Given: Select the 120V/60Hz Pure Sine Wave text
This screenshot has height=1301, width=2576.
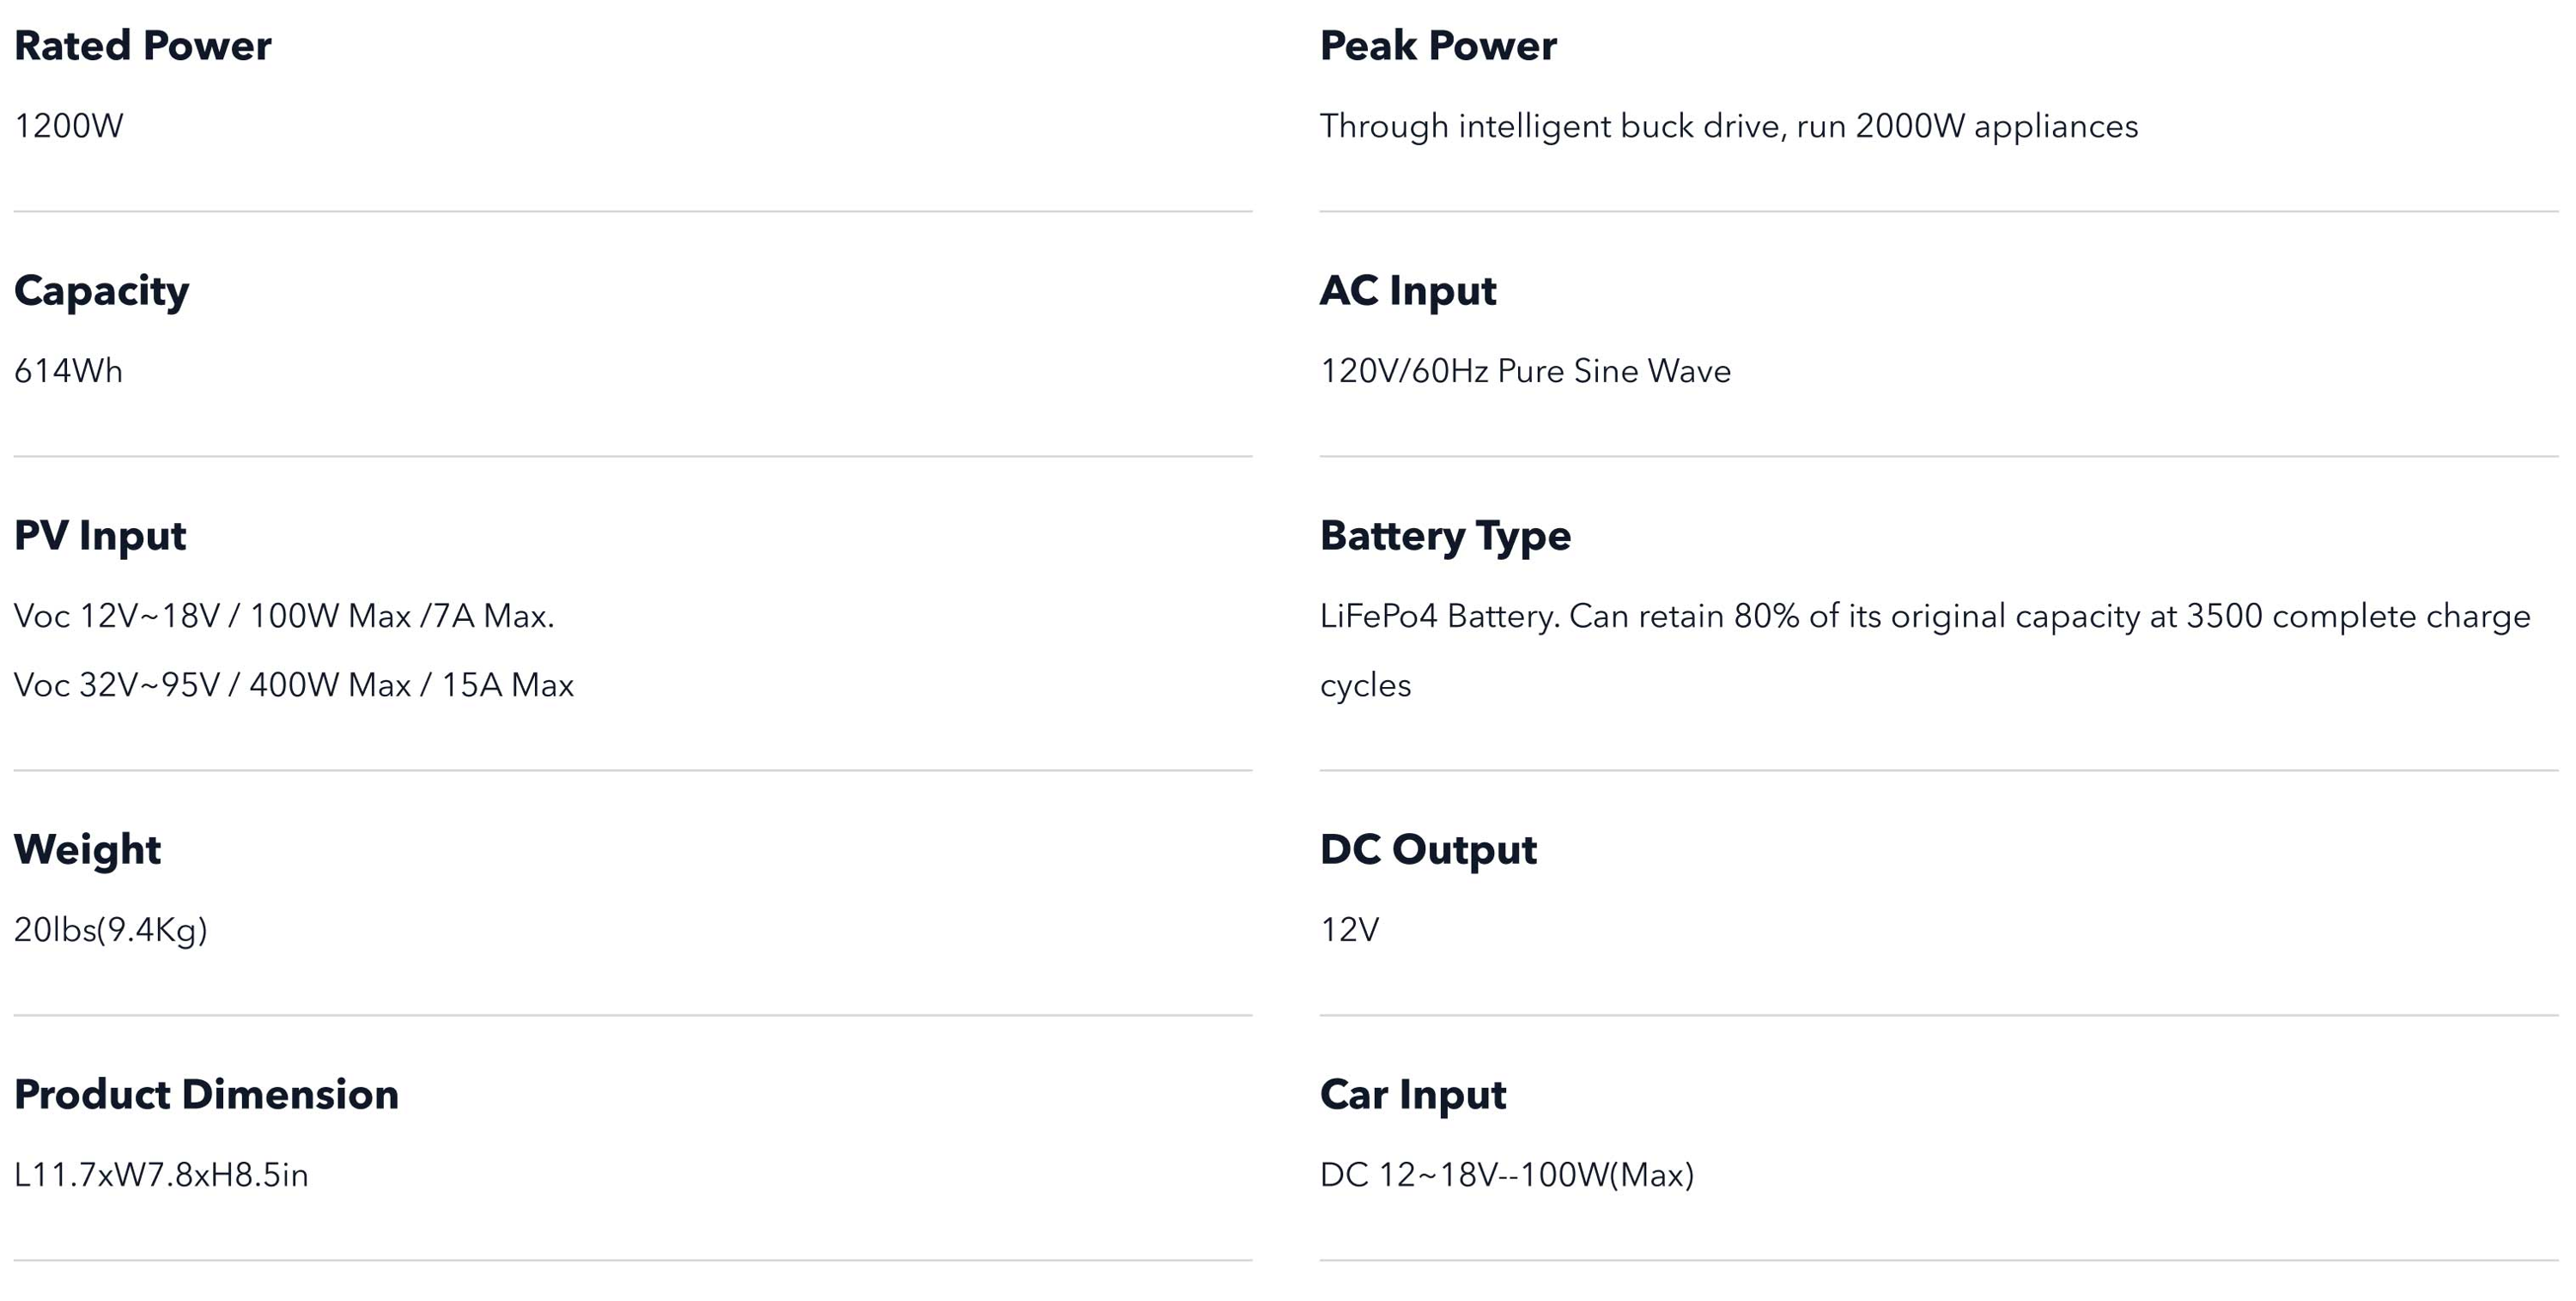Looking at the screenshot, I should [x=1525, y=371].
